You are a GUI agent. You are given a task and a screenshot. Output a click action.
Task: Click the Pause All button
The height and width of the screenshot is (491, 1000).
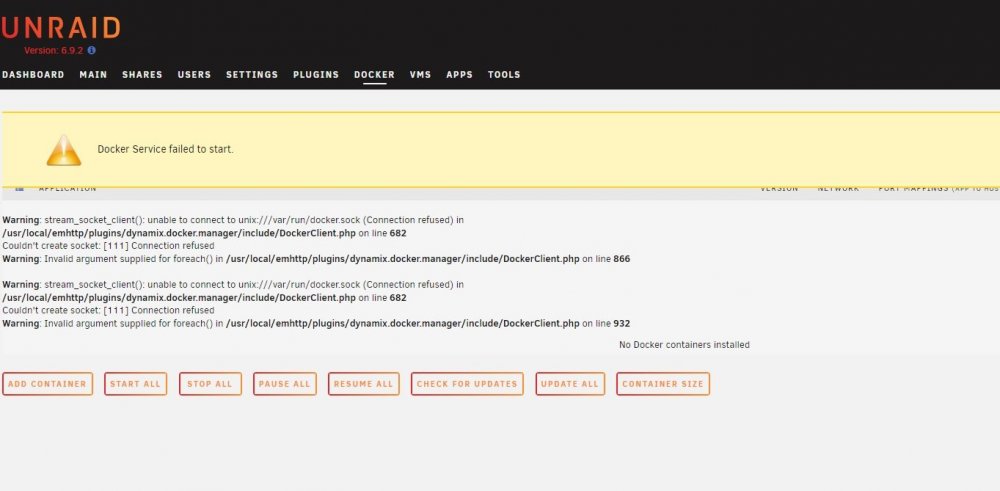point(285,384)
